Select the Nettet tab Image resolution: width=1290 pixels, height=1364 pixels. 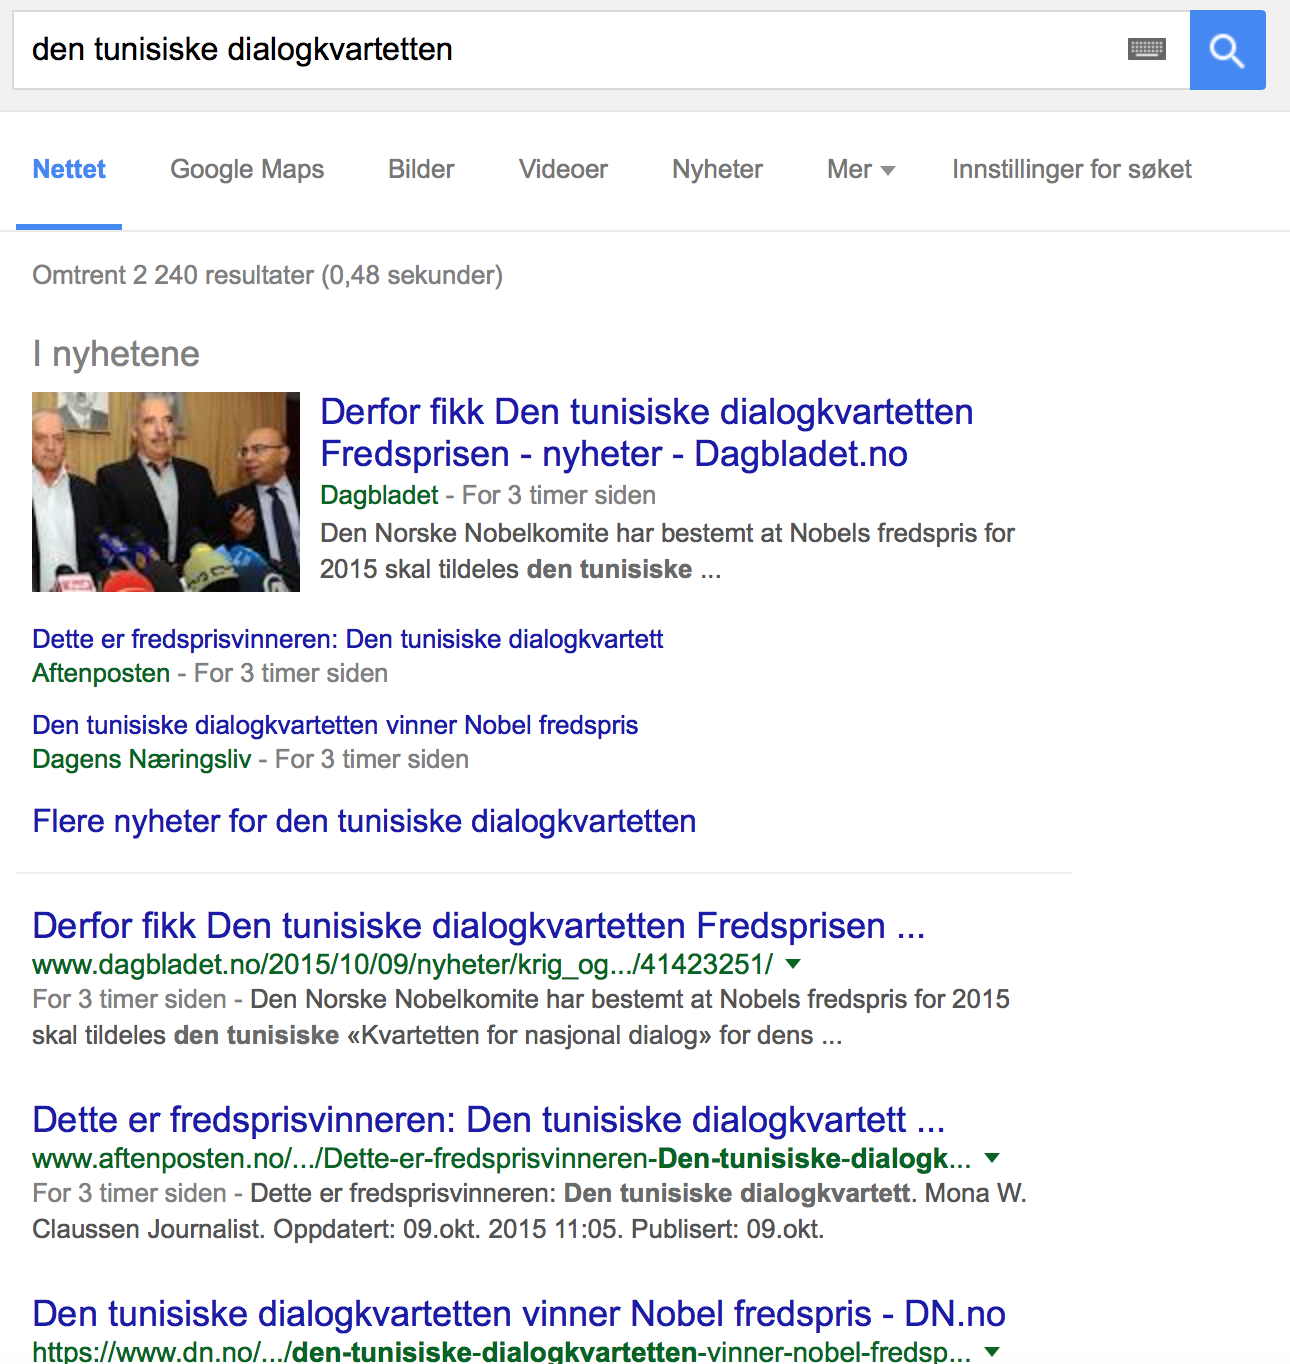pyautogui.click(x=69, y=170)
